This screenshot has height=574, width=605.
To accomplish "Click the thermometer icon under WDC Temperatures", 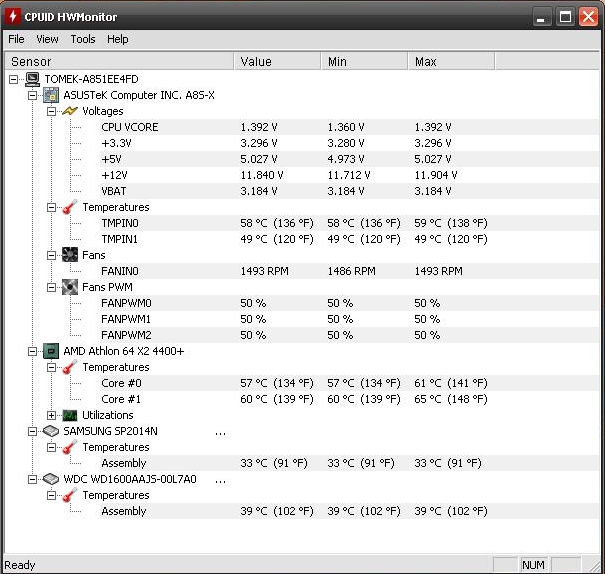I will [69, 495].
